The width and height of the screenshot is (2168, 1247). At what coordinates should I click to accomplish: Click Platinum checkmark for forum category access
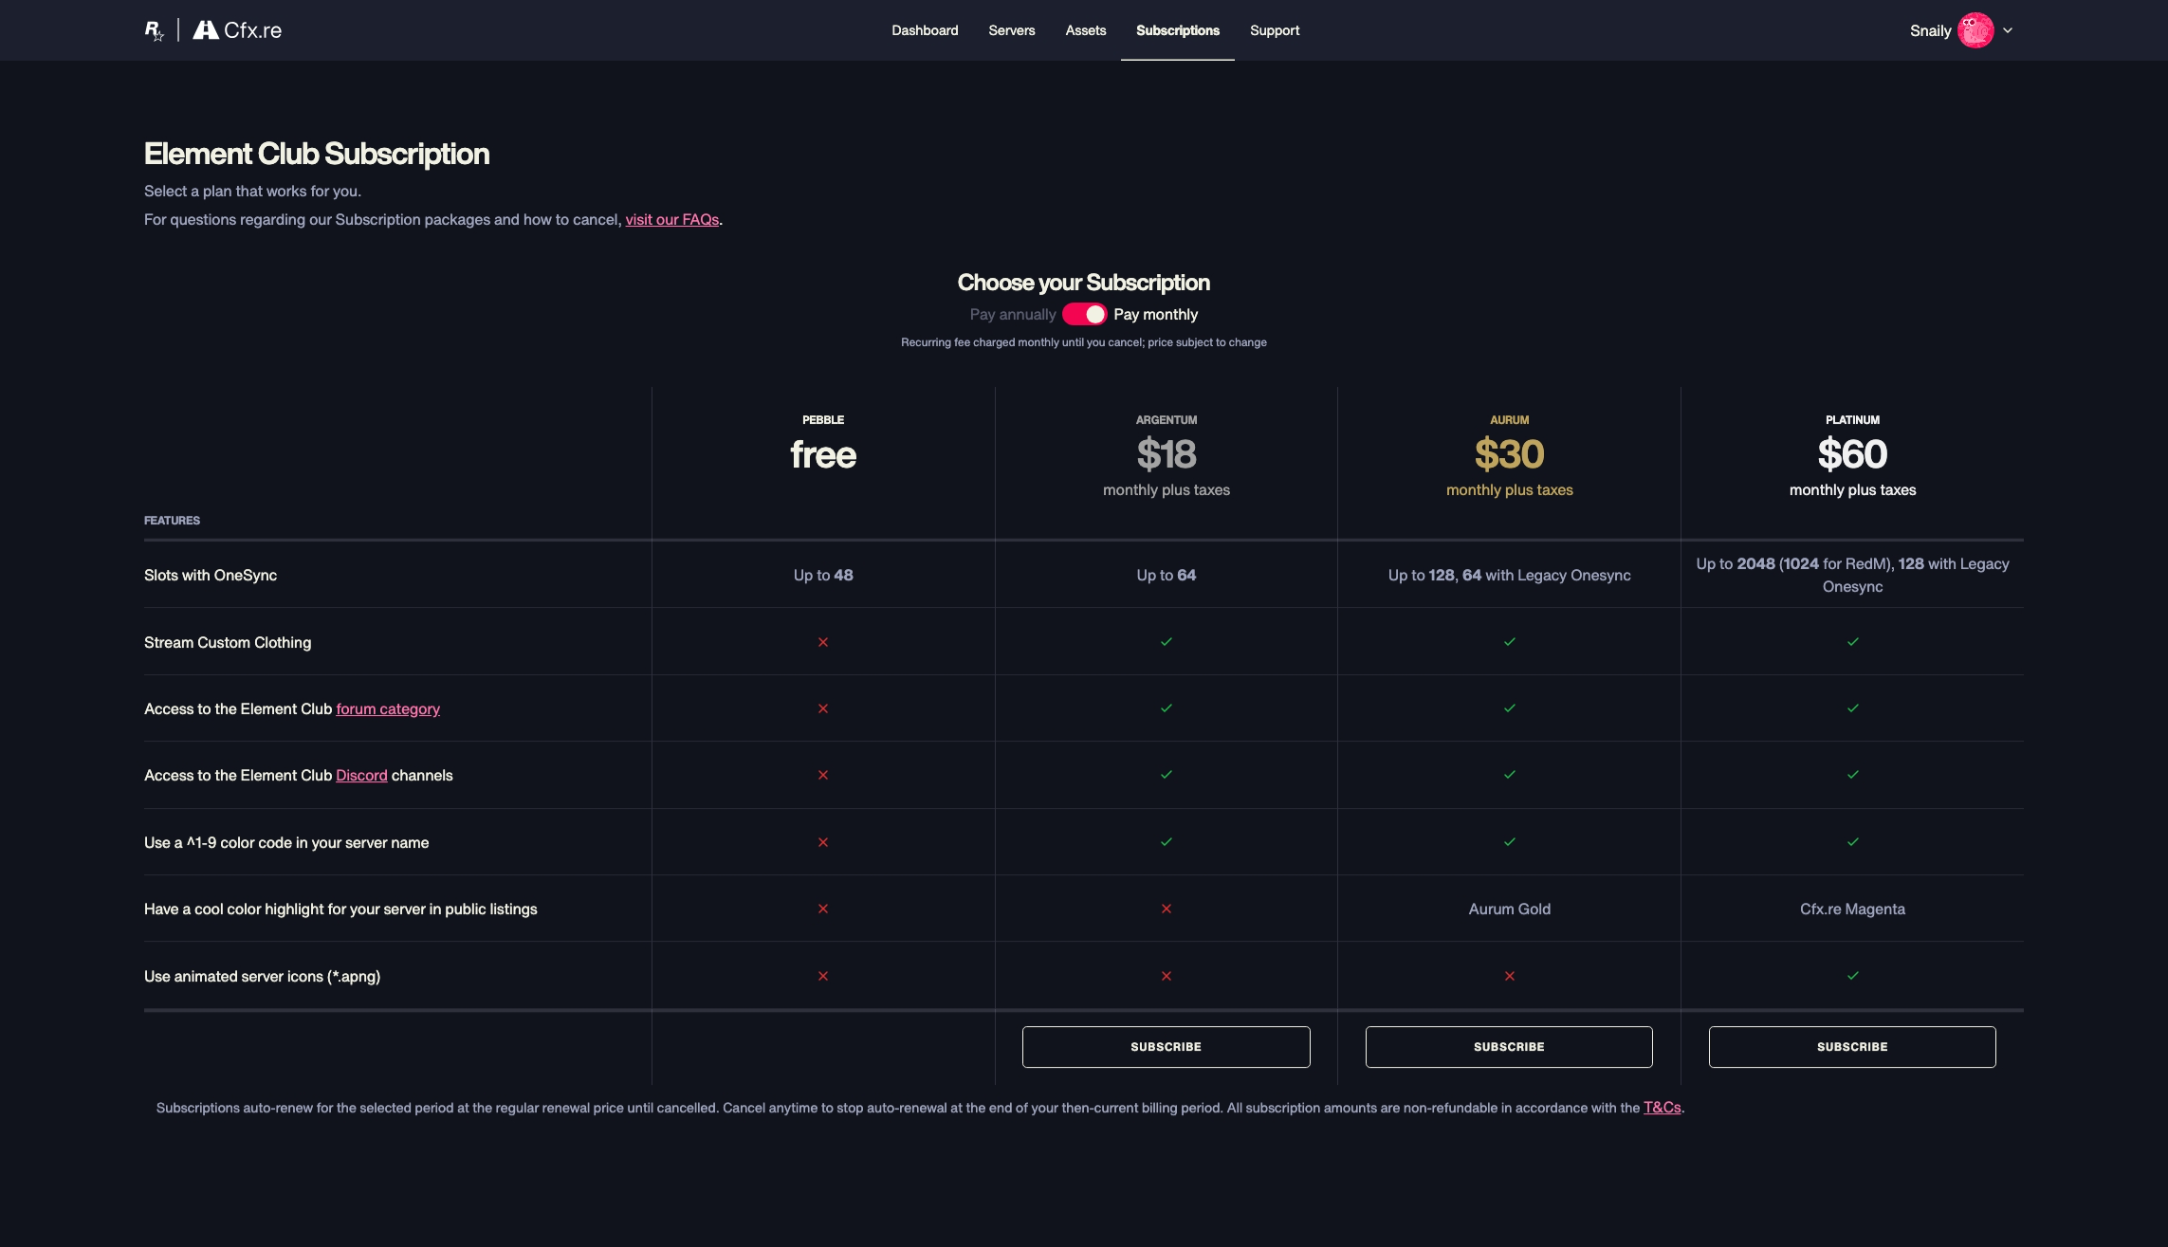(1852, 708)
